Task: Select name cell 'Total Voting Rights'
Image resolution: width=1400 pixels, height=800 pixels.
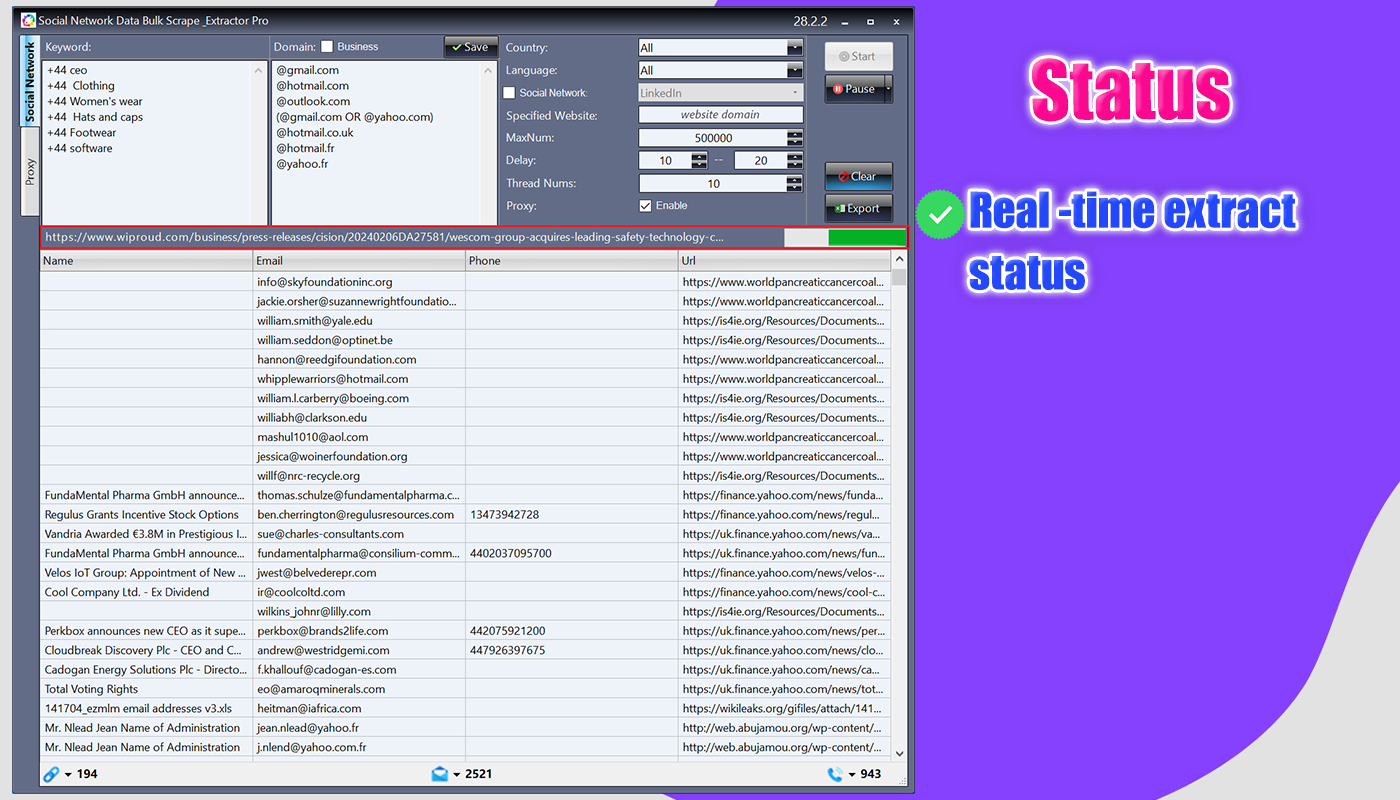Action: [x=147, y=689]
